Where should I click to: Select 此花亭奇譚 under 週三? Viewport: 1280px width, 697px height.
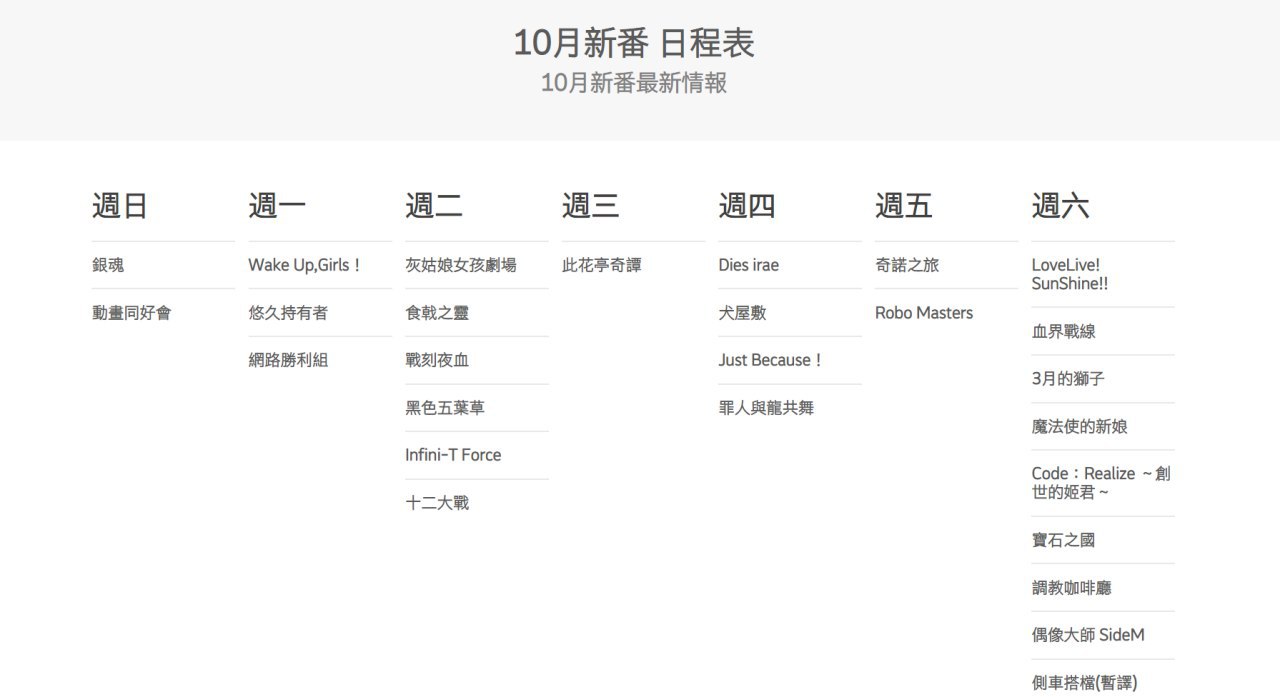[602, 265]
